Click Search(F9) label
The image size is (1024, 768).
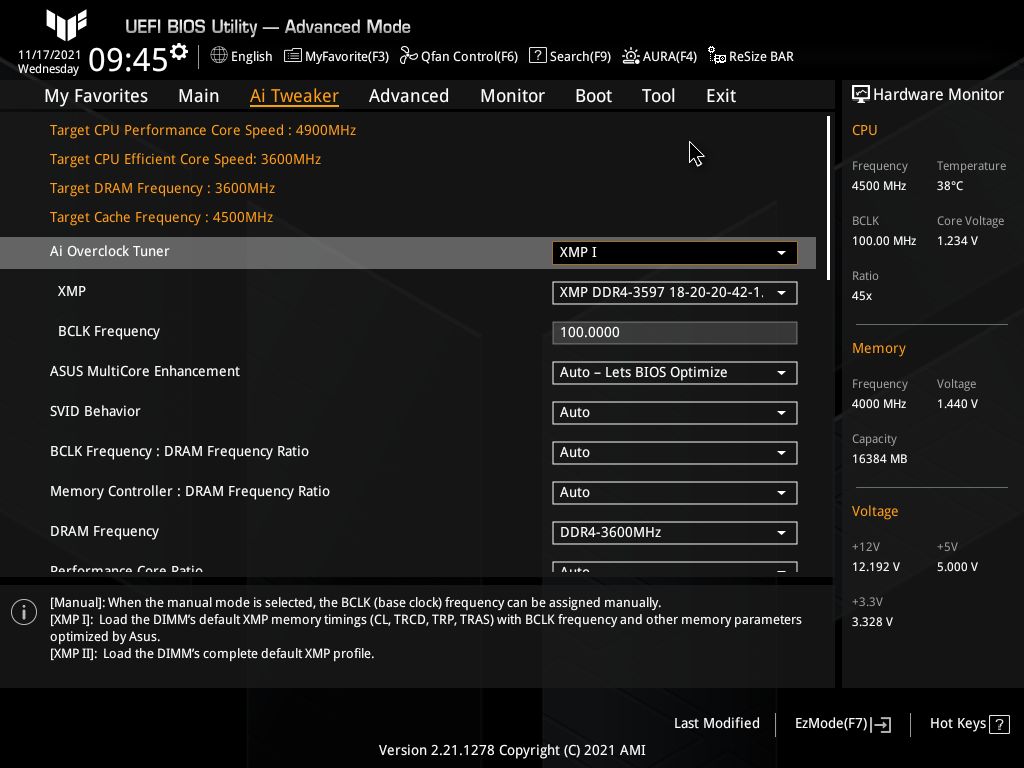tap(580, 56)
